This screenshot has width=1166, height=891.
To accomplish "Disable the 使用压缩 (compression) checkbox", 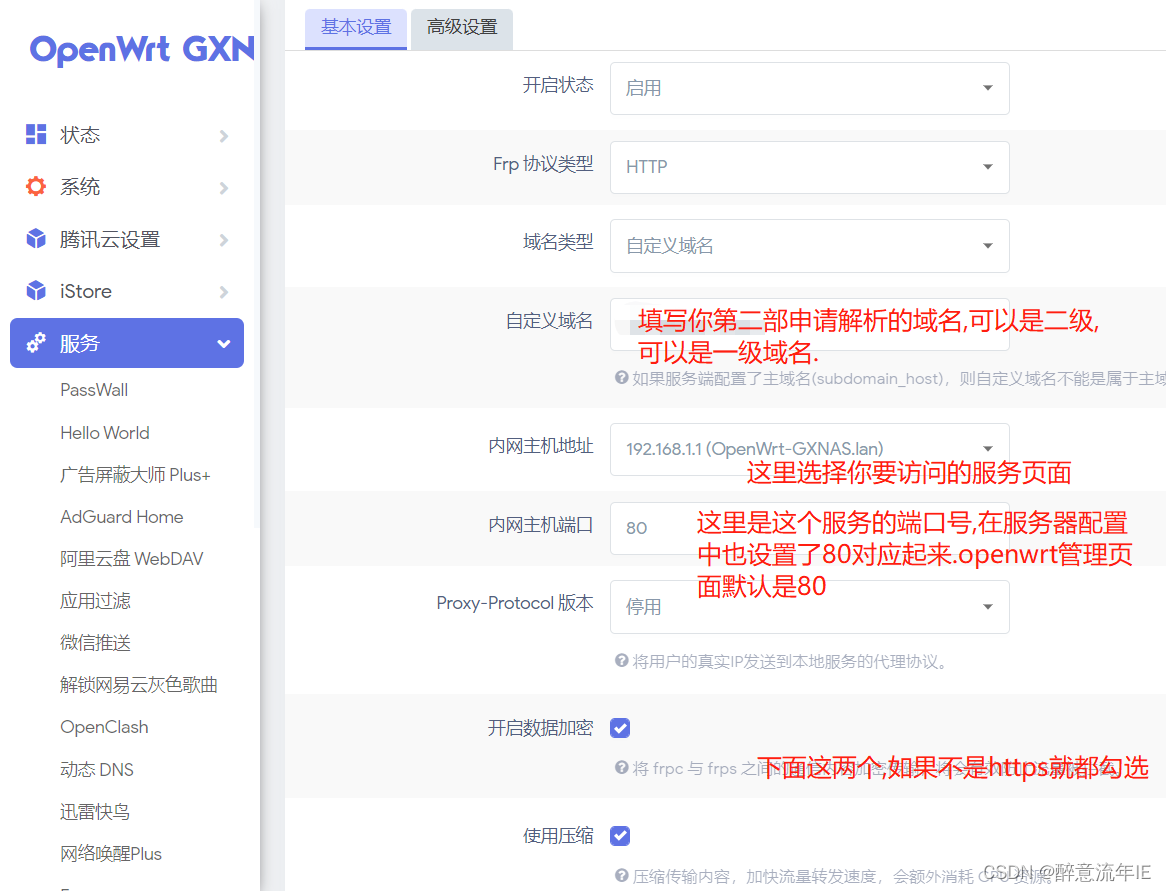I will click(x=620, y=835).
